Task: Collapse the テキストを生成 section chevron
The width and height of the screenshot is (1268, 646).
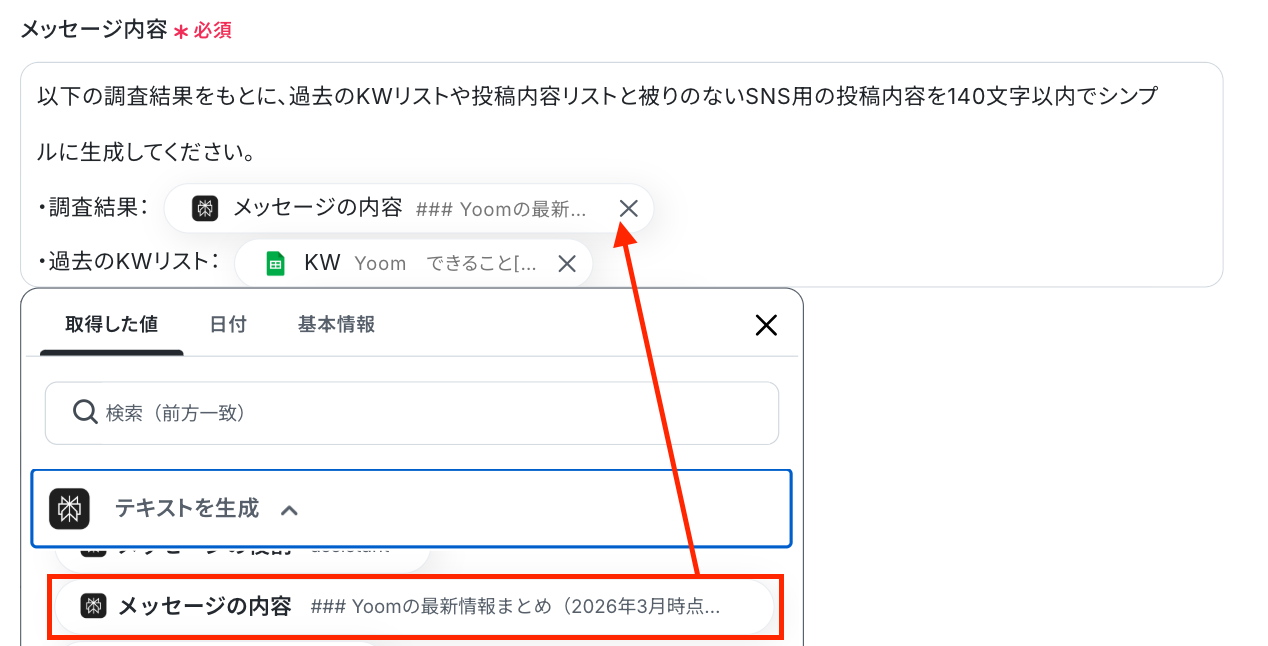Action: point(289,510)
